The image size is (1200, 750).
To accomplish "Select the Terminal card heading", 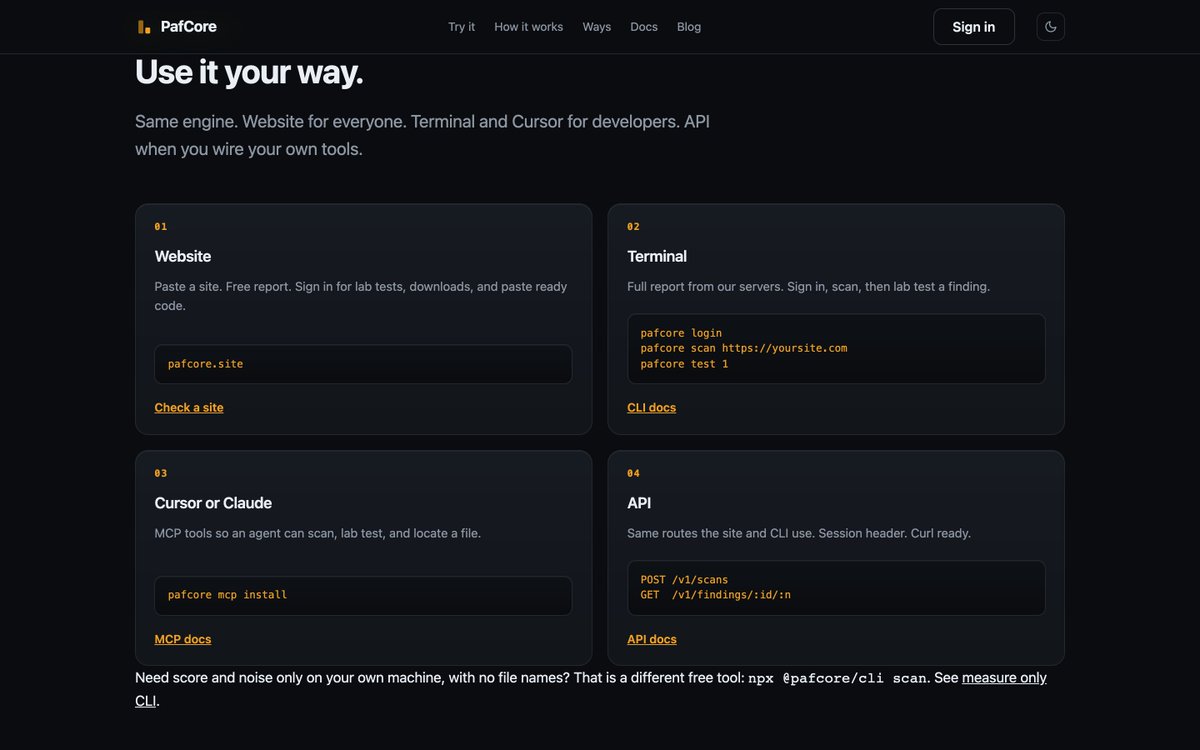I will tap(657, 256).
